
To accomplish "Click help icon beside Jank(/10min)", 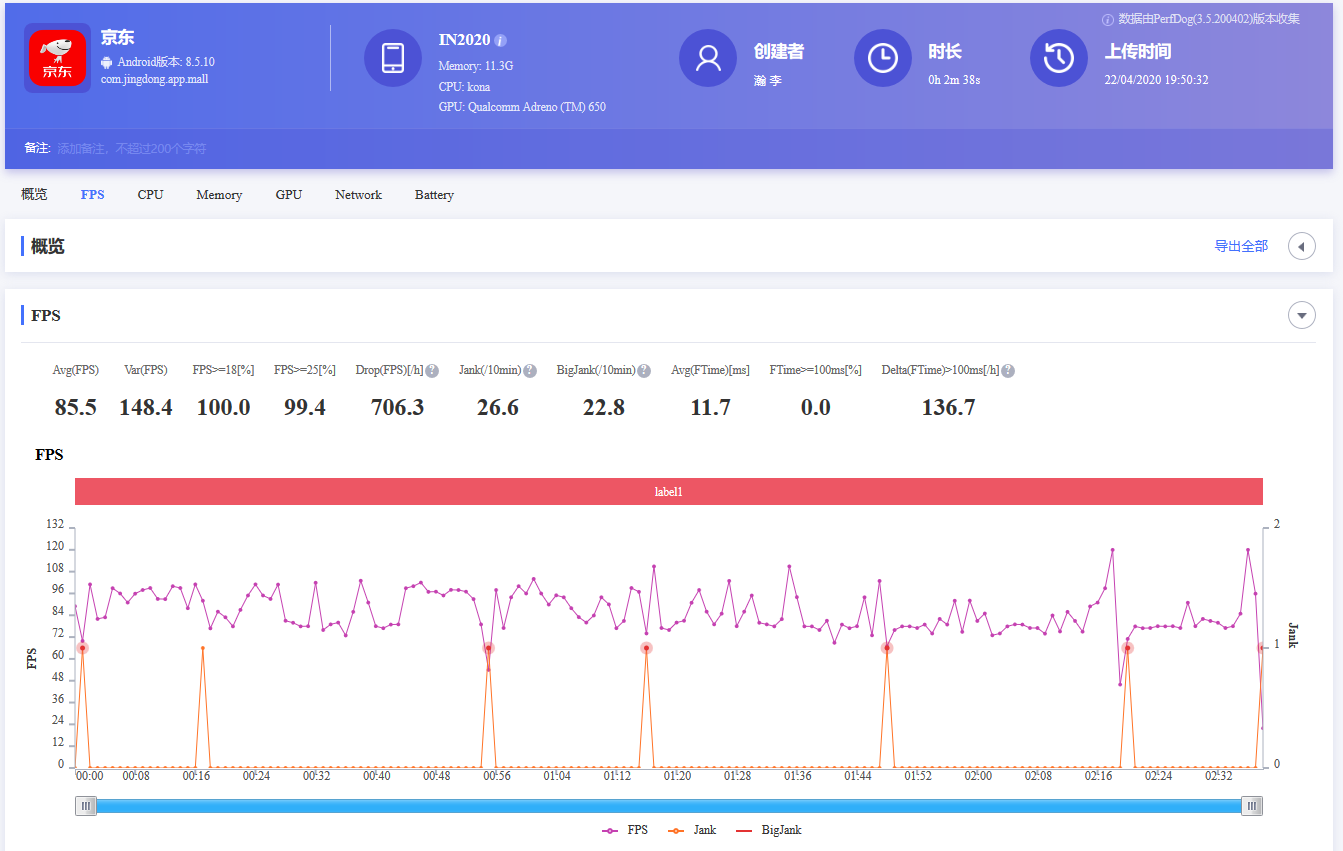I will pos(530,371).
